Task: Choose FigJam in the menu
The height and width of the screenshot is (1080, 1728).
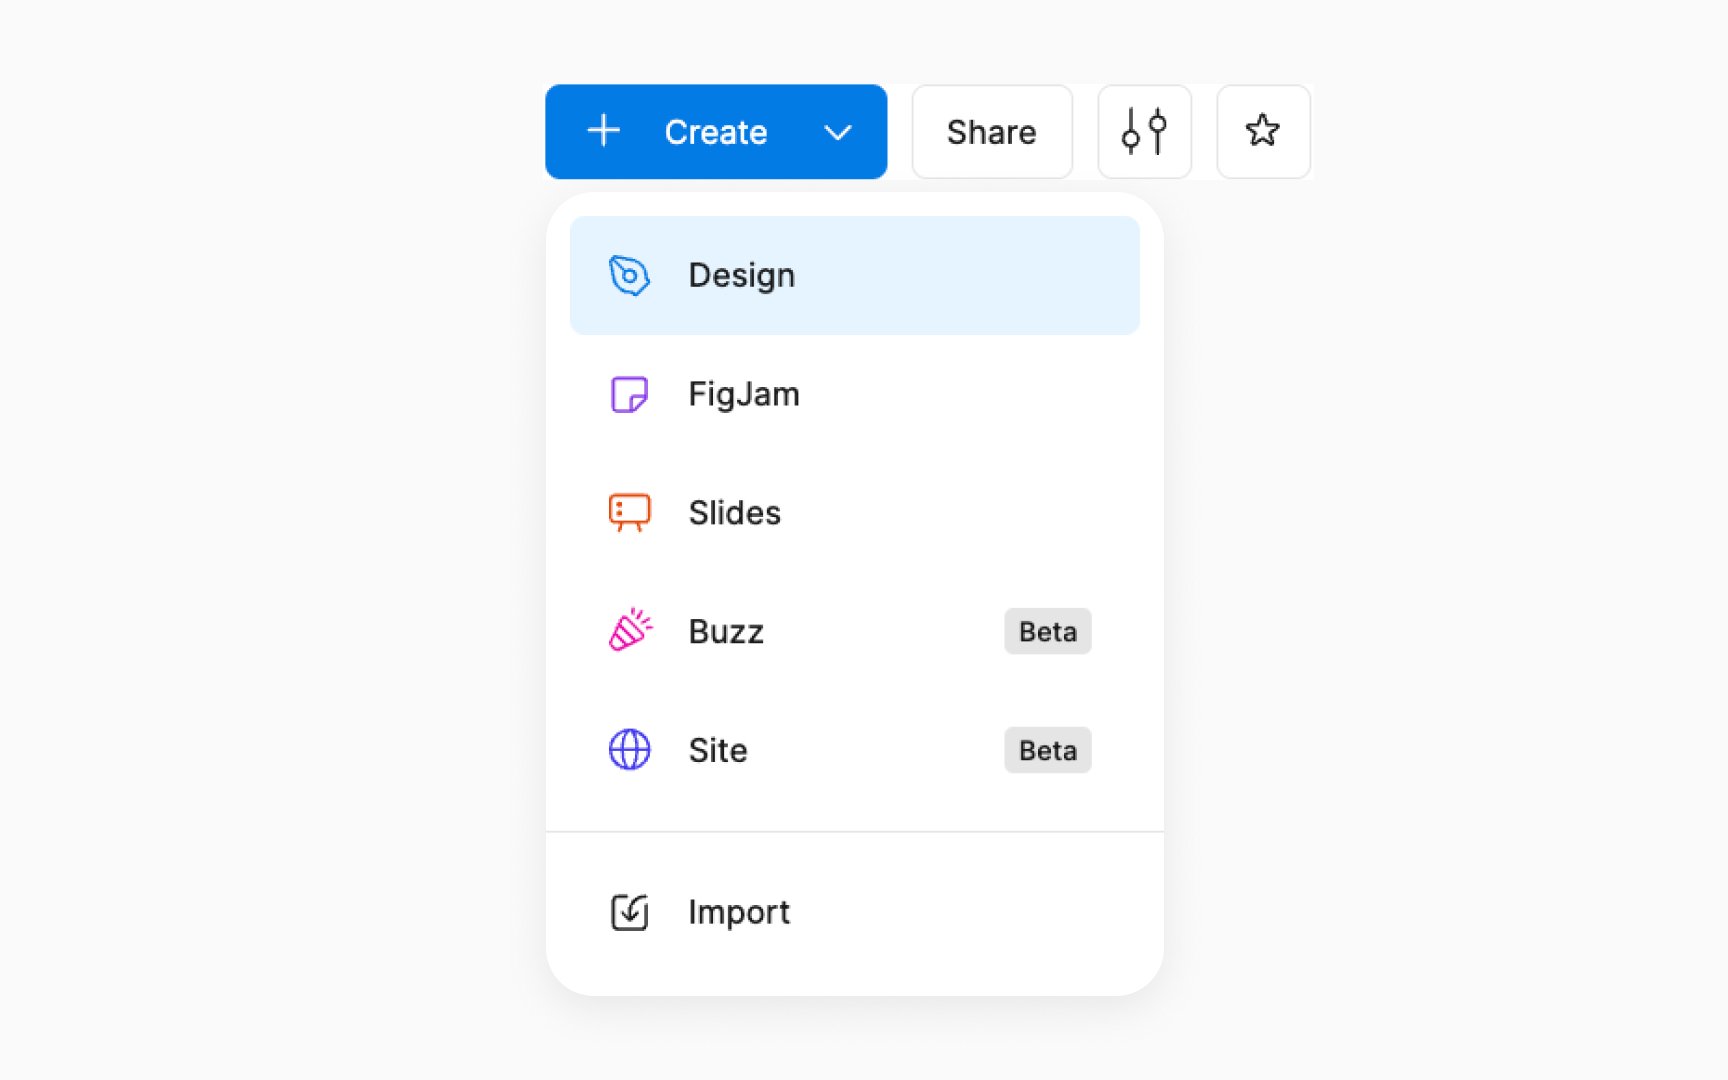Action: coord(854,394)
